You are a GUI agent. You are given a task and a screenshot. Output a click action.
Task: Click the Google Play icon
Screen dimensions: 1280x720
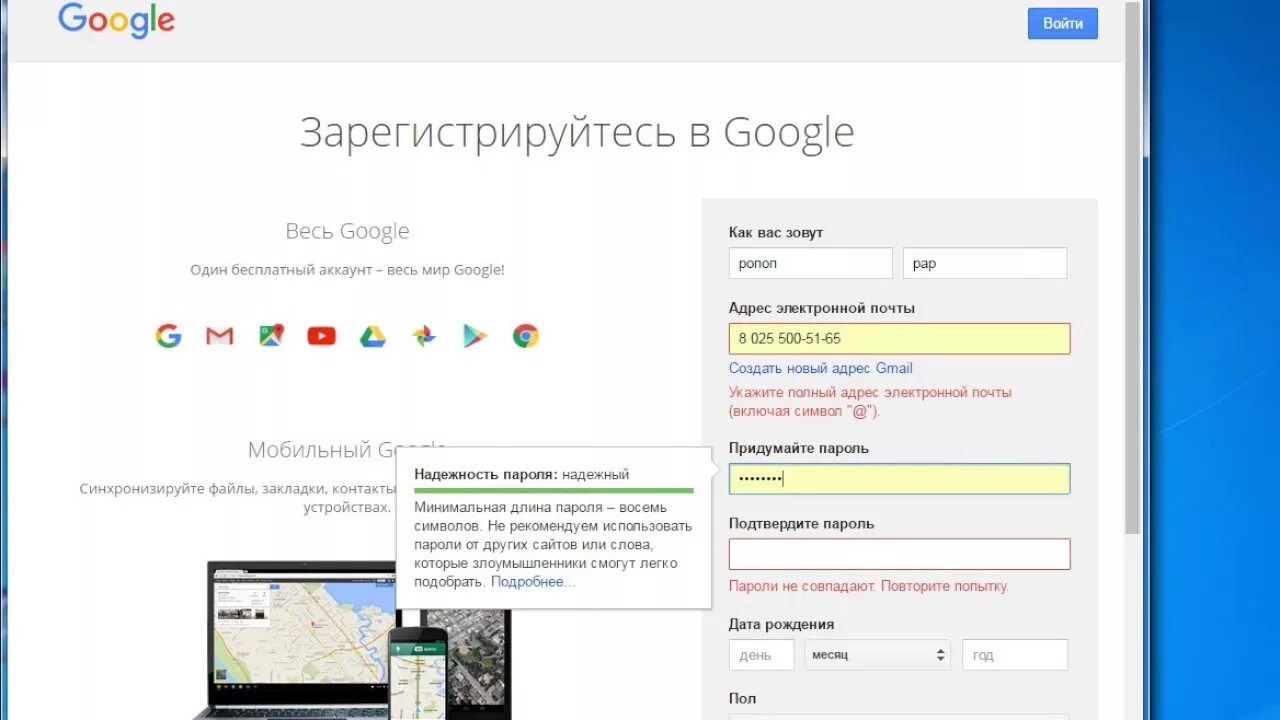[x=475, y=336]
